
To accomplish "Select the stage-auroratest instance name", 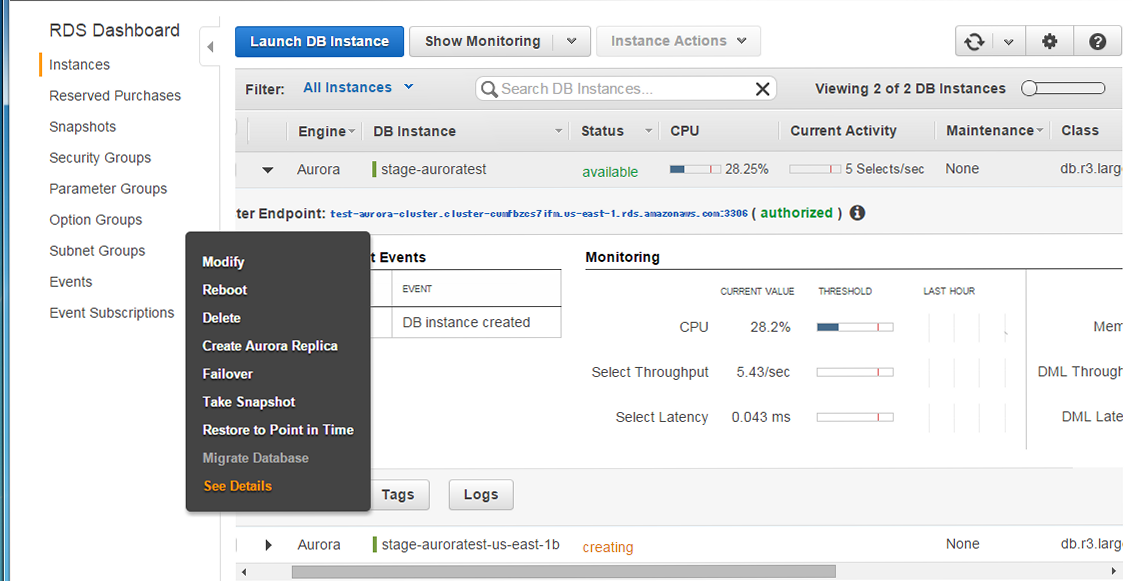I will point(433,170).
